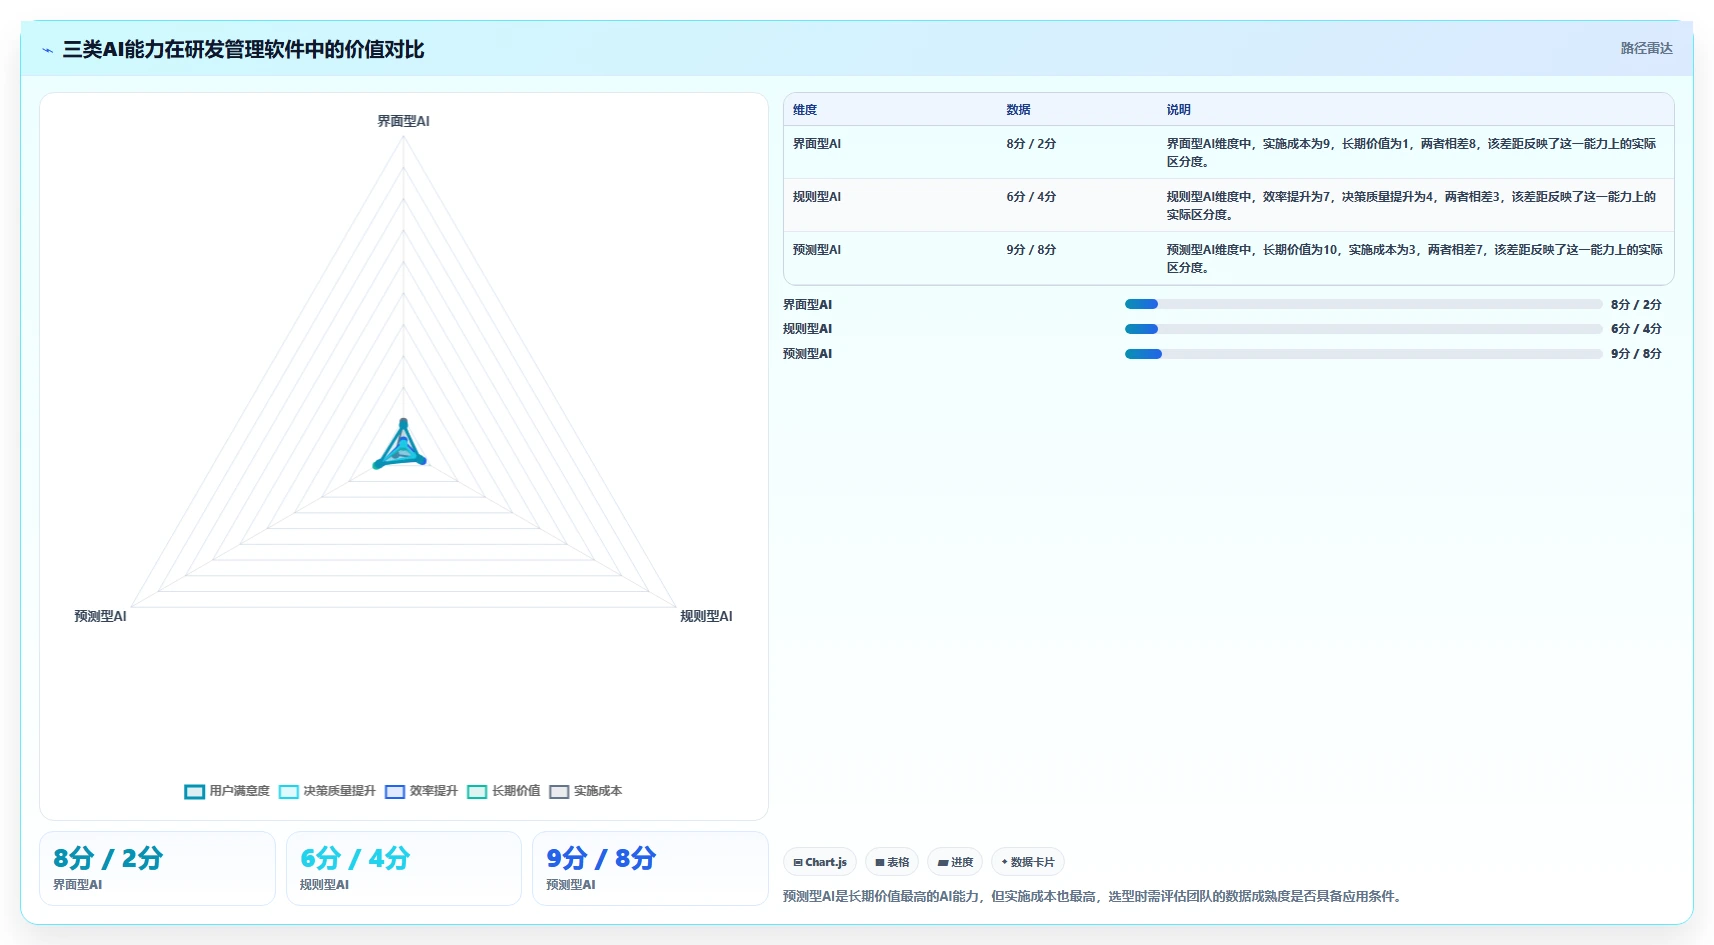Click the 9分 / 8分 value beside progress bar
This screenshot has height=945, width=1714.
point(1636,353)
